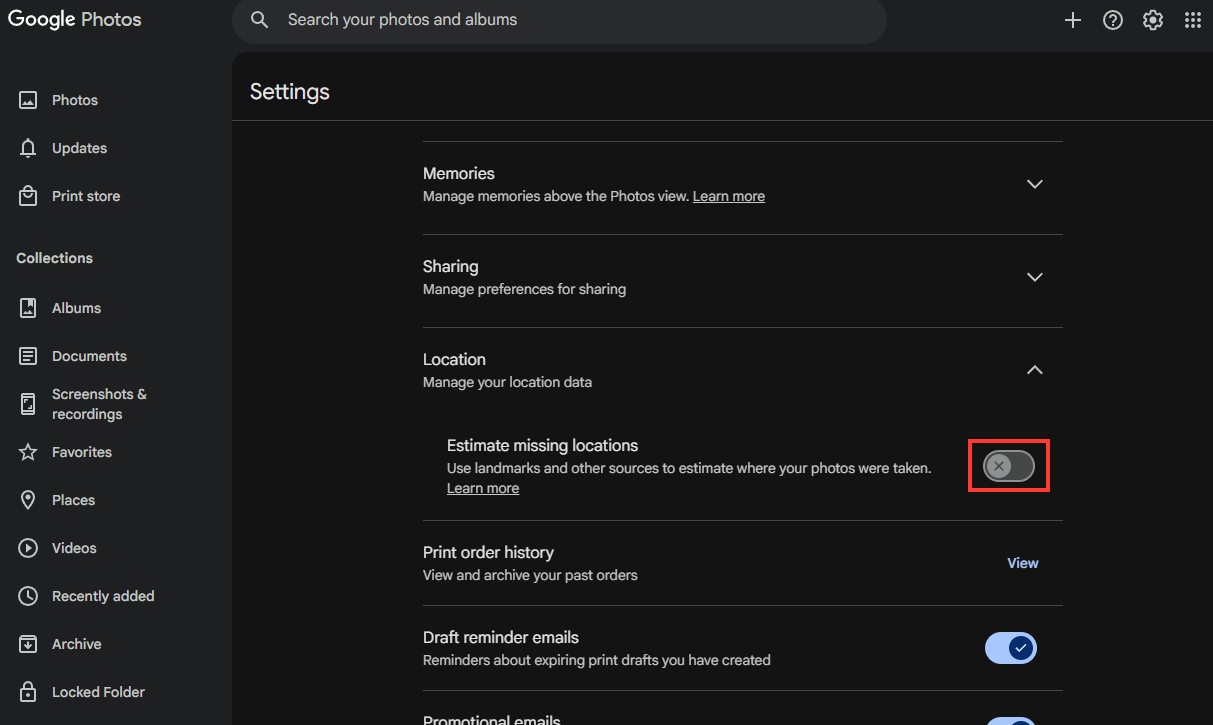Screen dimensions: 1213x725
Task: Go to Updates in the sidebar
Action: [x=79, y=148]
